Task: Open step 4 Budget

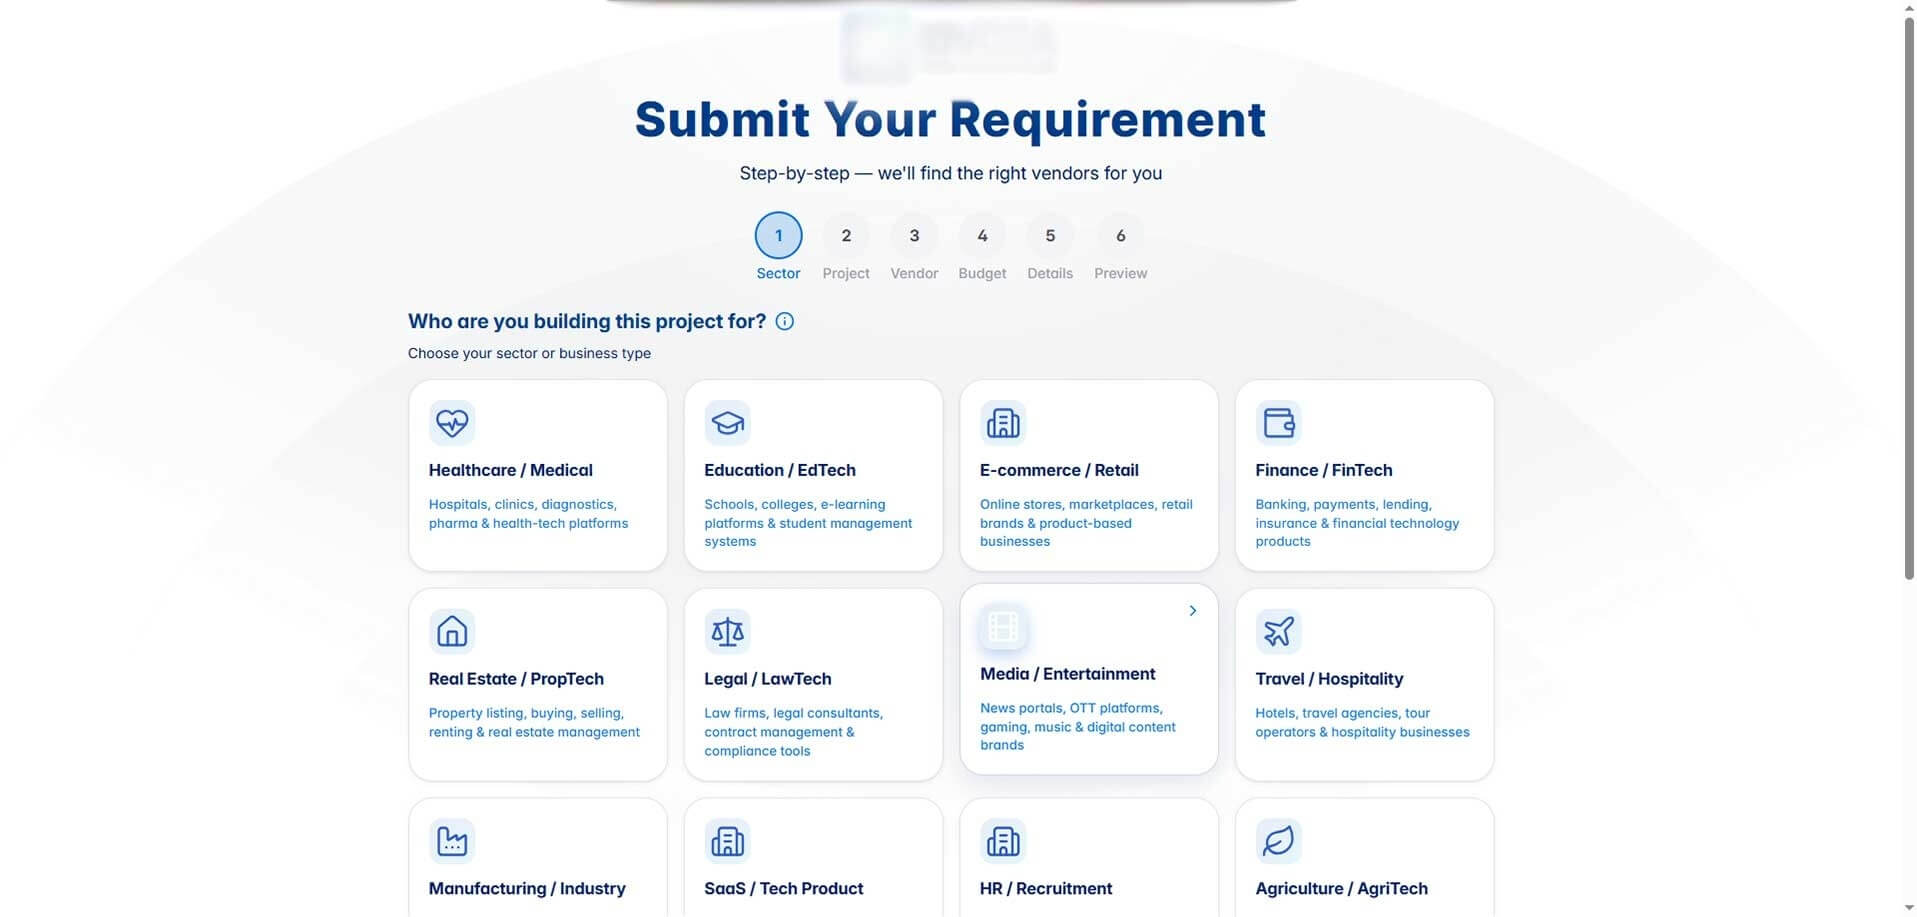Action: [982, 236]
